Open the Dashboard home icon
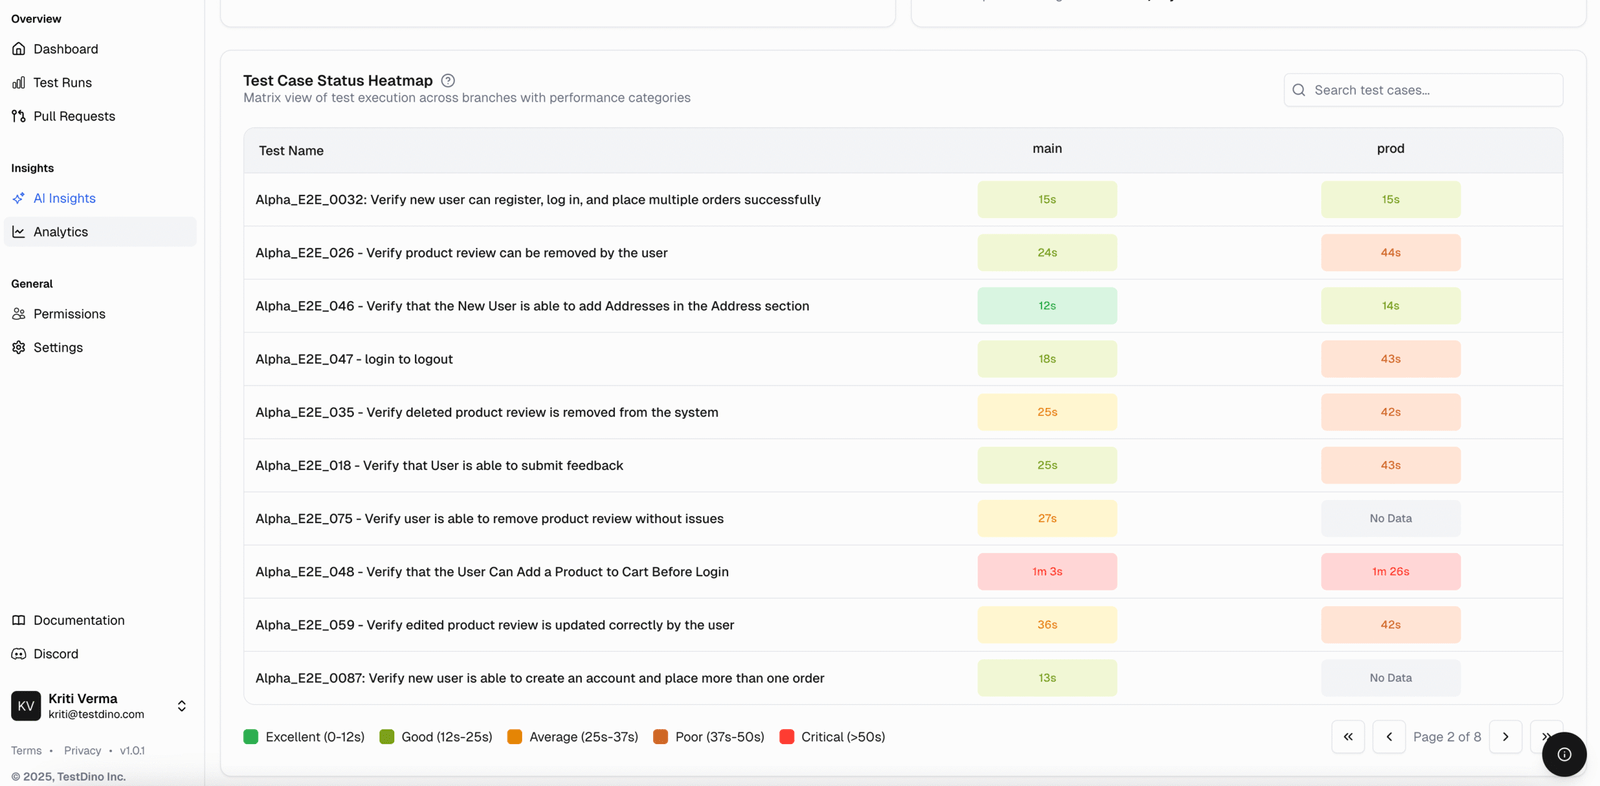This screenshot has height=786, width=1600. pos(18,49)
